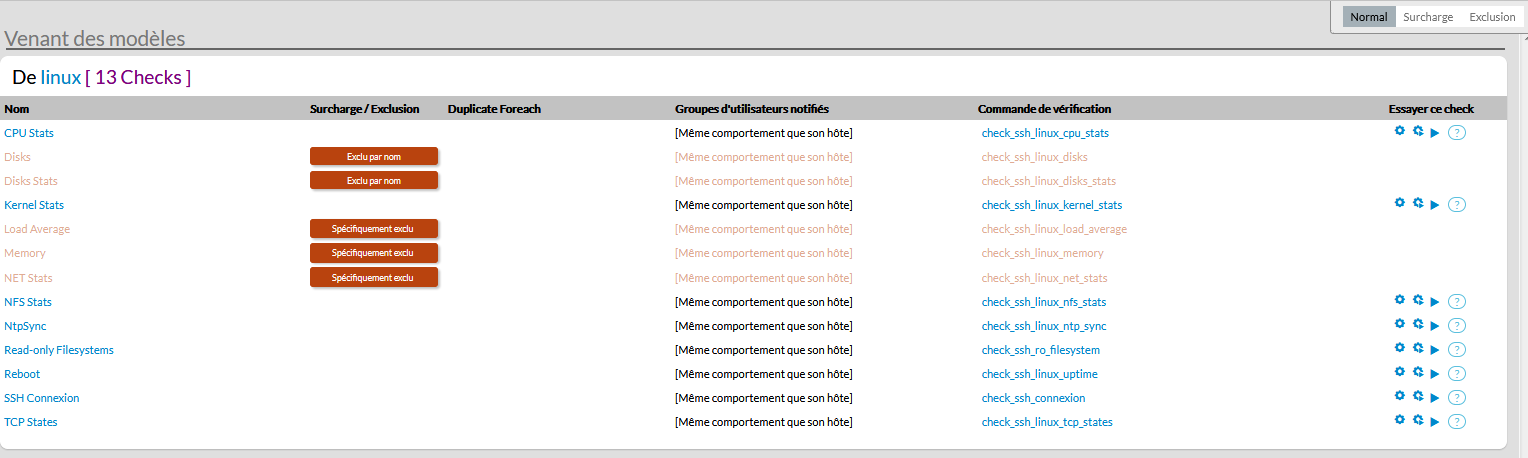Open the Read-only Filesystems check
The image size is (1528, 458).
(59, 350)
